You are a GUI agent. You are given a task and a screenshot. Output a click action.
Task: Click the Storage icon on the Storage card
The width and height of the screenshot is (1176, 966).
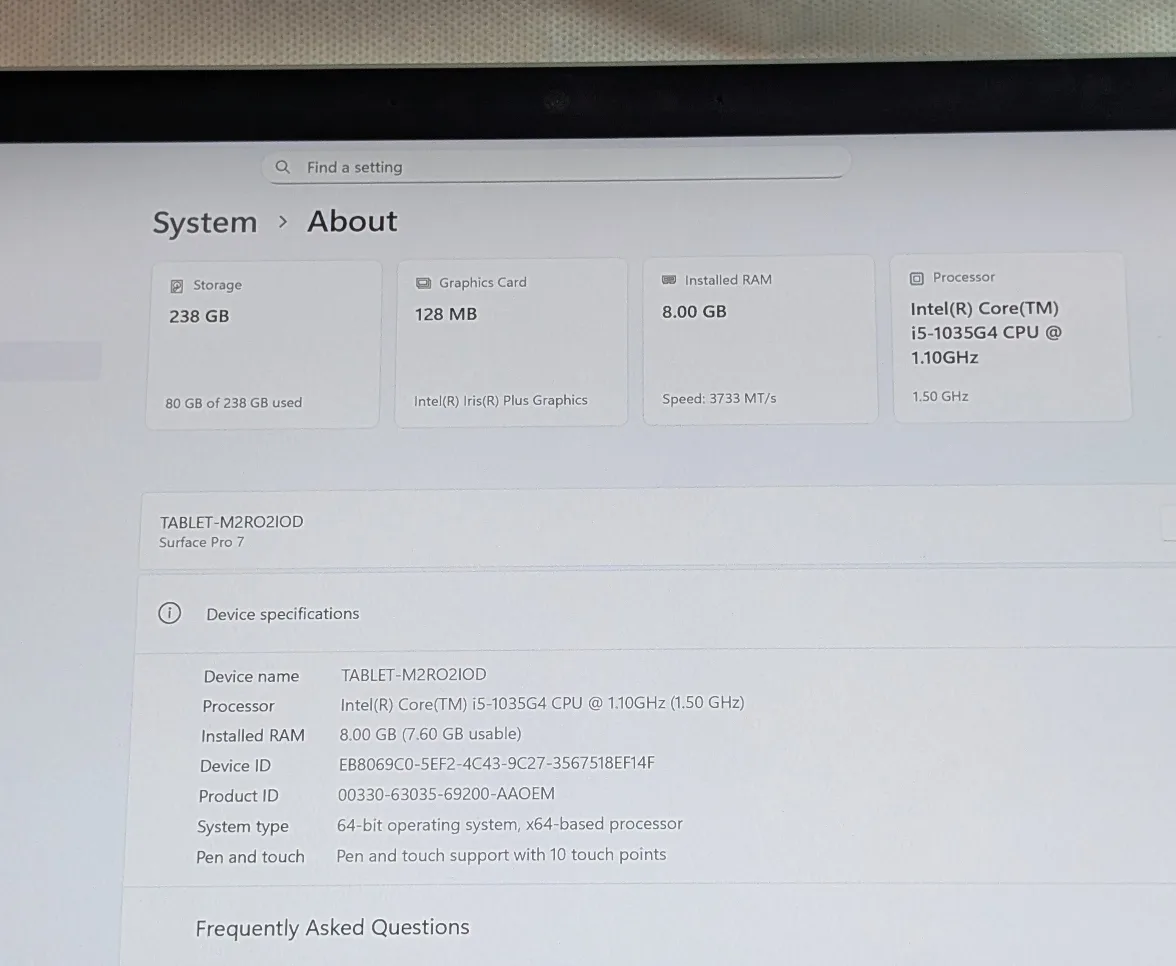[179, 285]
